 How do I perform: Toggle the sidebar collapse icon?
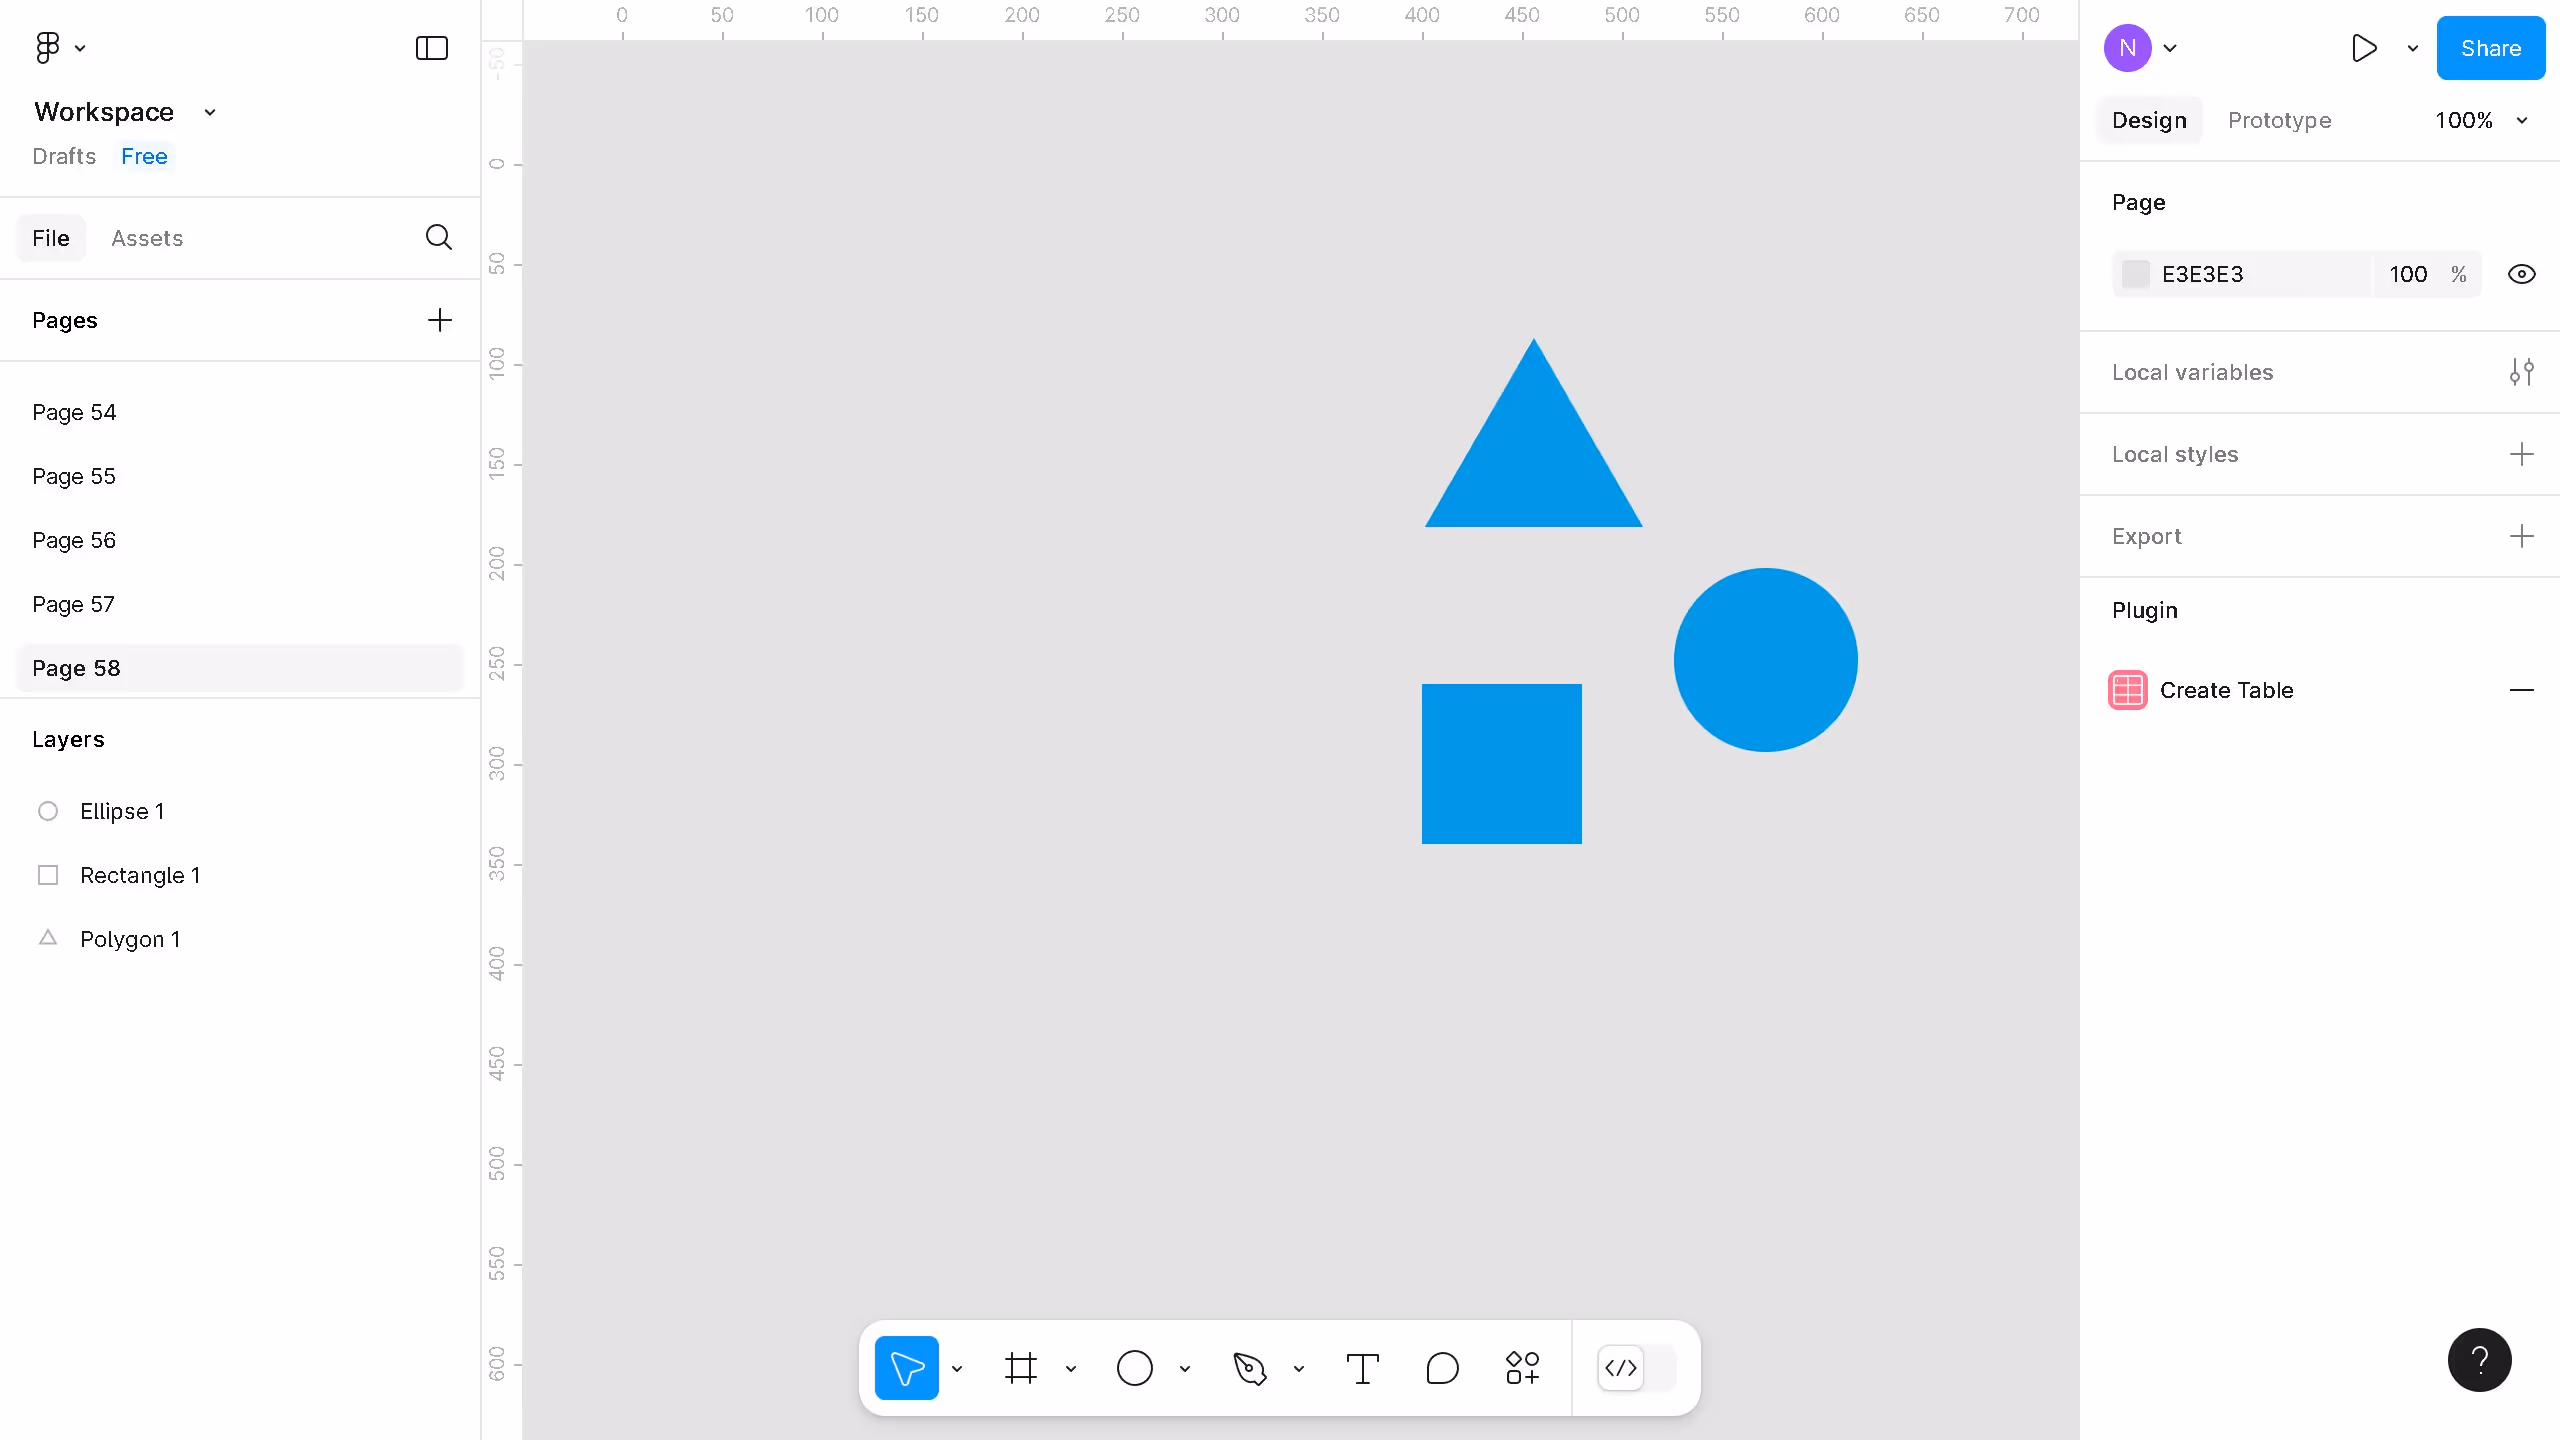tap(431, 48)
